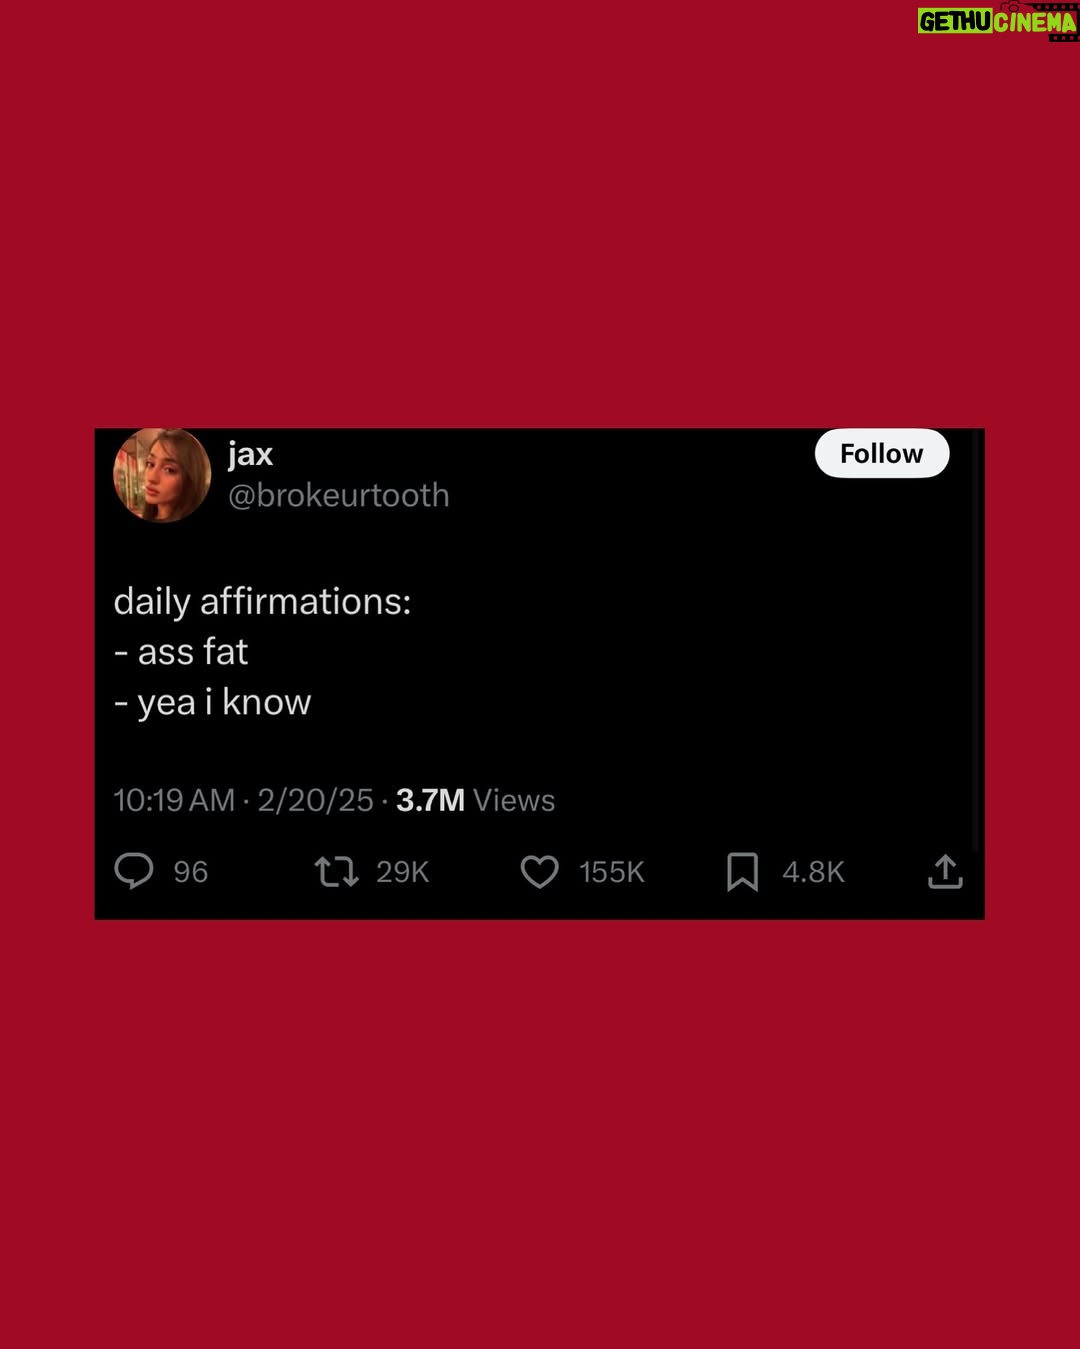Open the 29K reposts count
The width and height of the screenshot is (1080, 1349).
point(402,872)
